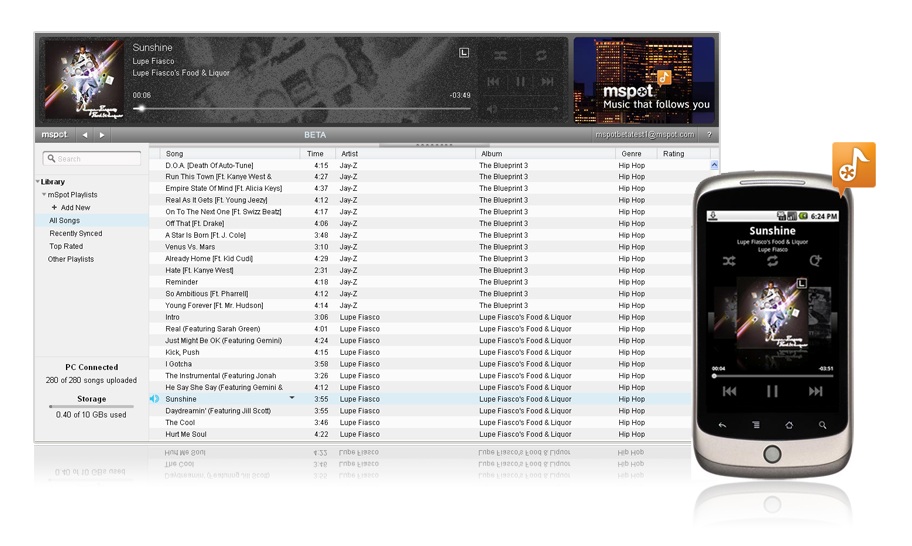Click the Sunshine album art in desktop player
The height and width of the screenshot is (546, 912).
tap(84, 79)
